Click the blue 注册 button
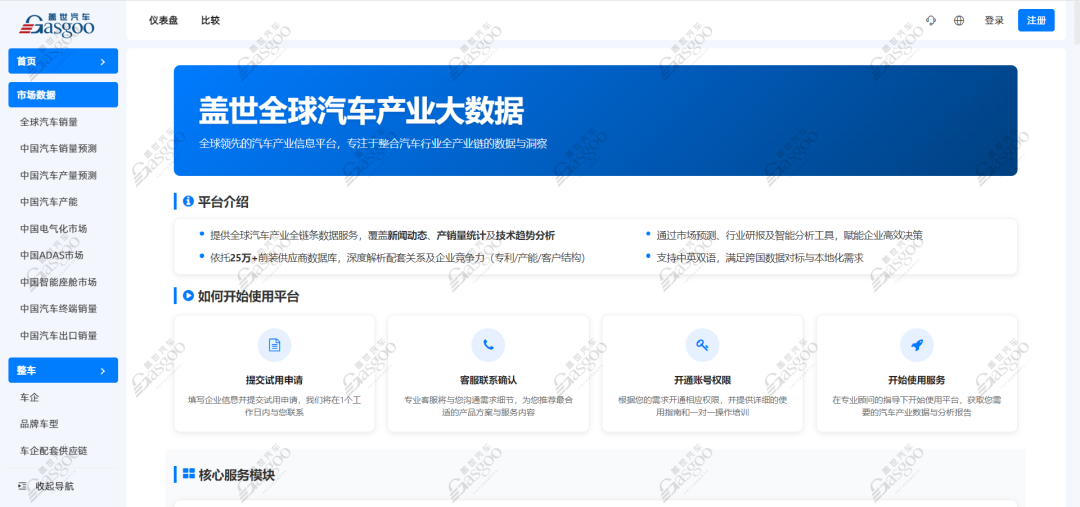 pos(1036,20)
